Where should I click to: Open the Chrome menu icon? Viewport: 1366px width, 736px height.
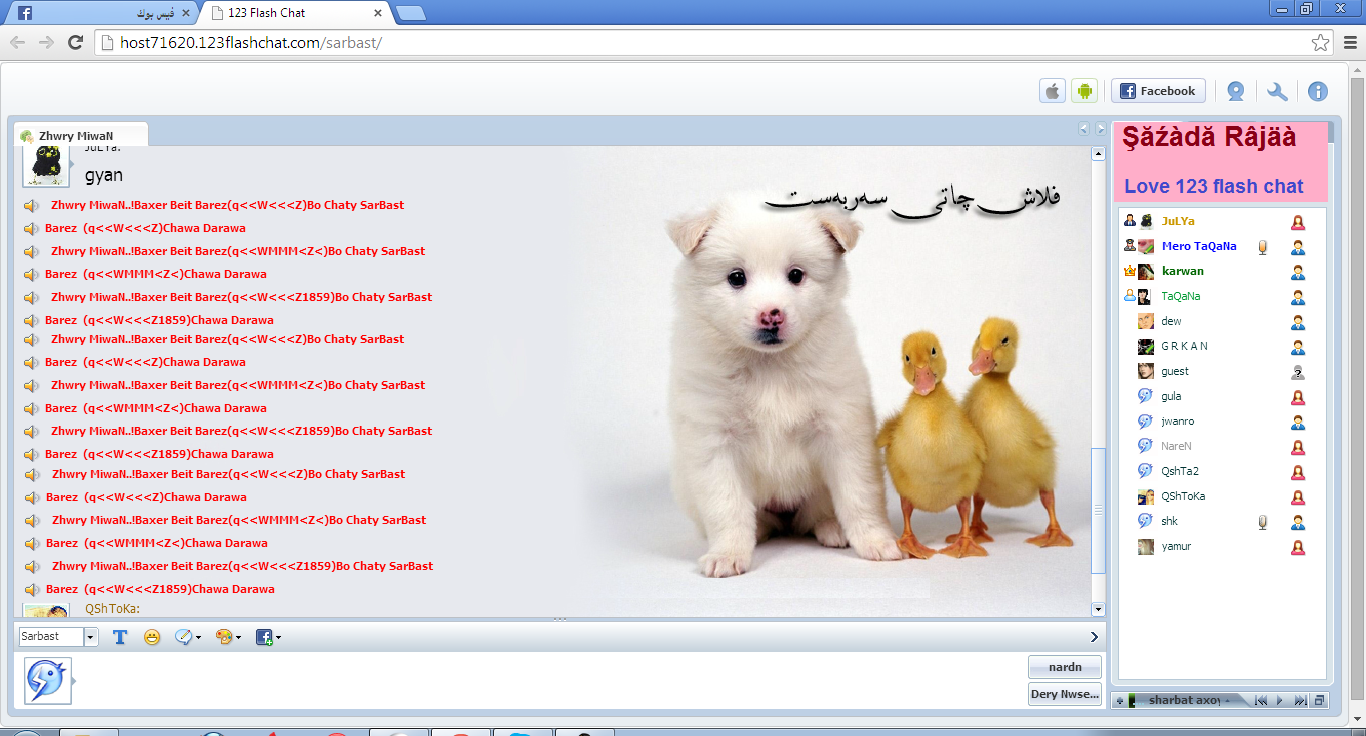click(1350, 42)
